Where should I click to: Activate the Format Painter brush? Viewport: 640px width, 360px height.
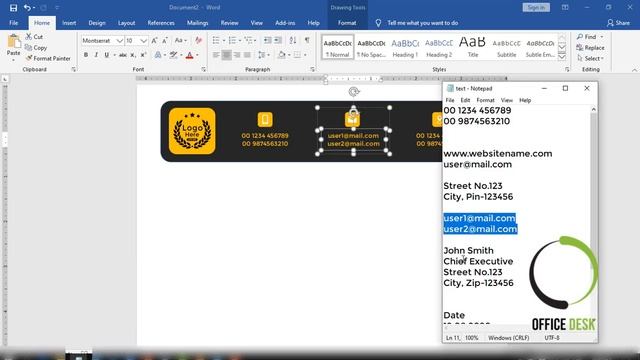[29, 58]
